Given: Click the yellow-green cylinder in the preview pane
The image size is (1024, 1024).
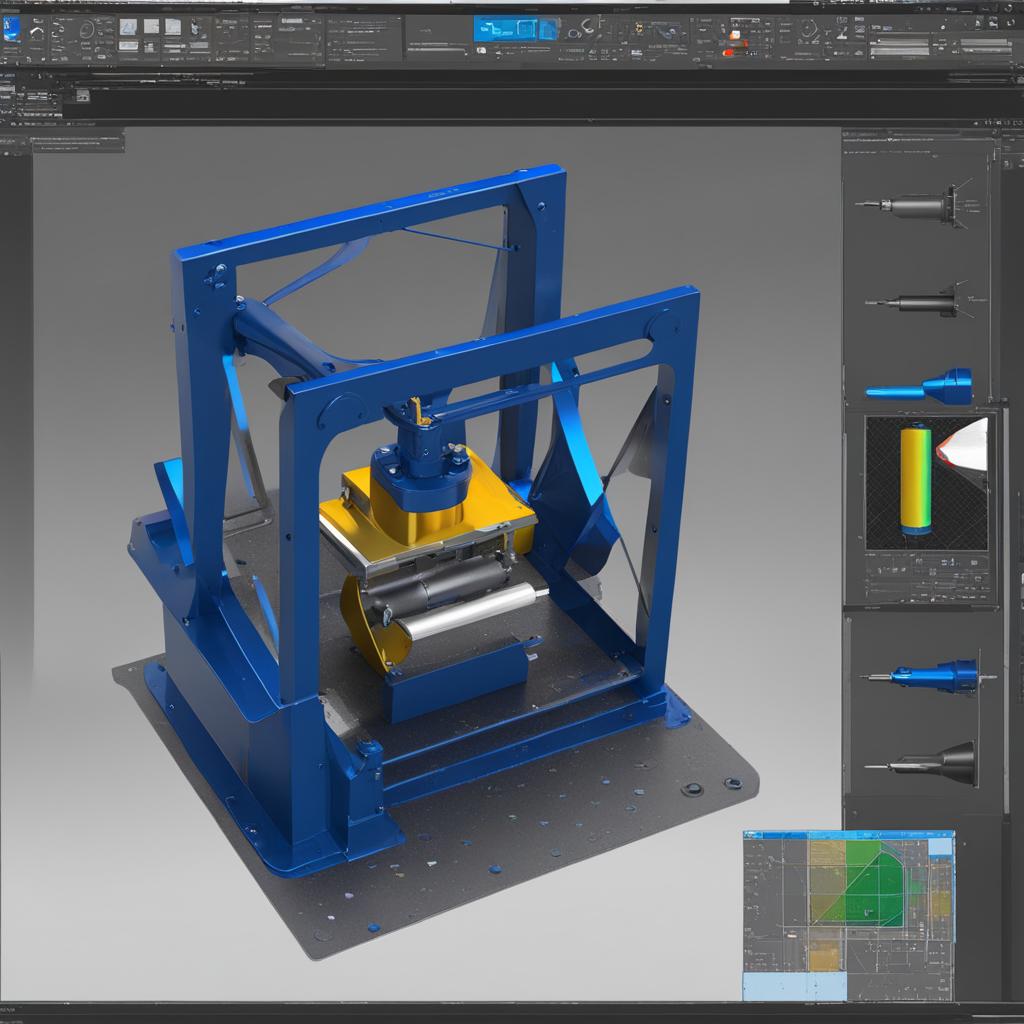Looking at the screenshot, I should pyautogui.click(x=915, y=481).
